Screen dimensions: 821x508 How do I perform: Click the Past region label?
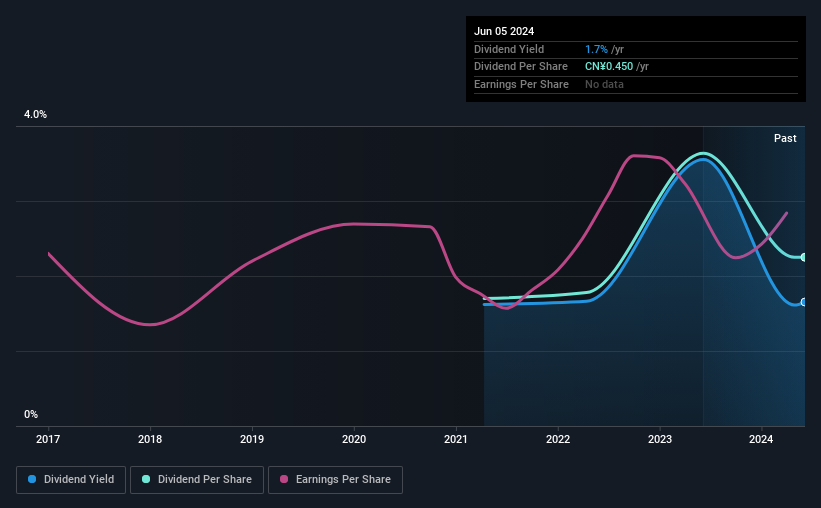(785, 138)
